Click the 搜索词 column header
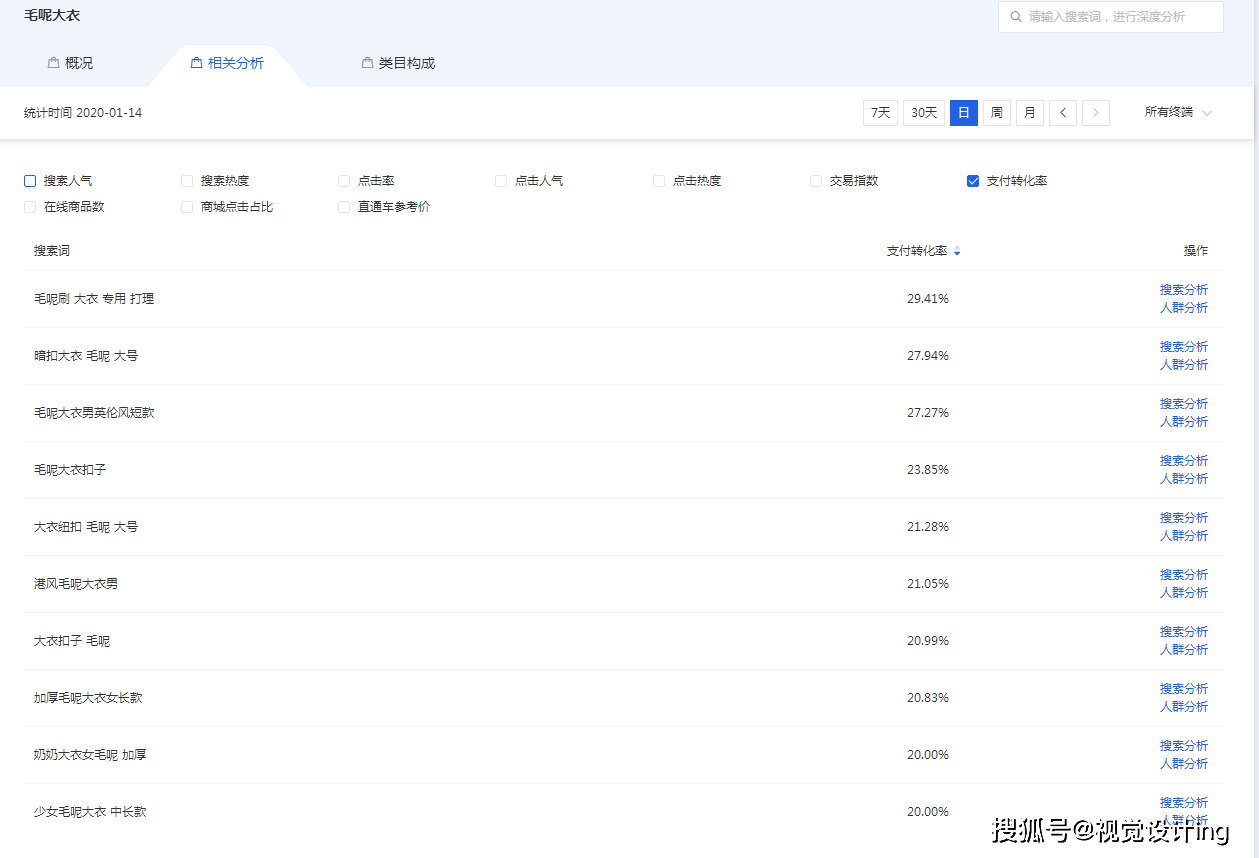 tap(52, 251)
